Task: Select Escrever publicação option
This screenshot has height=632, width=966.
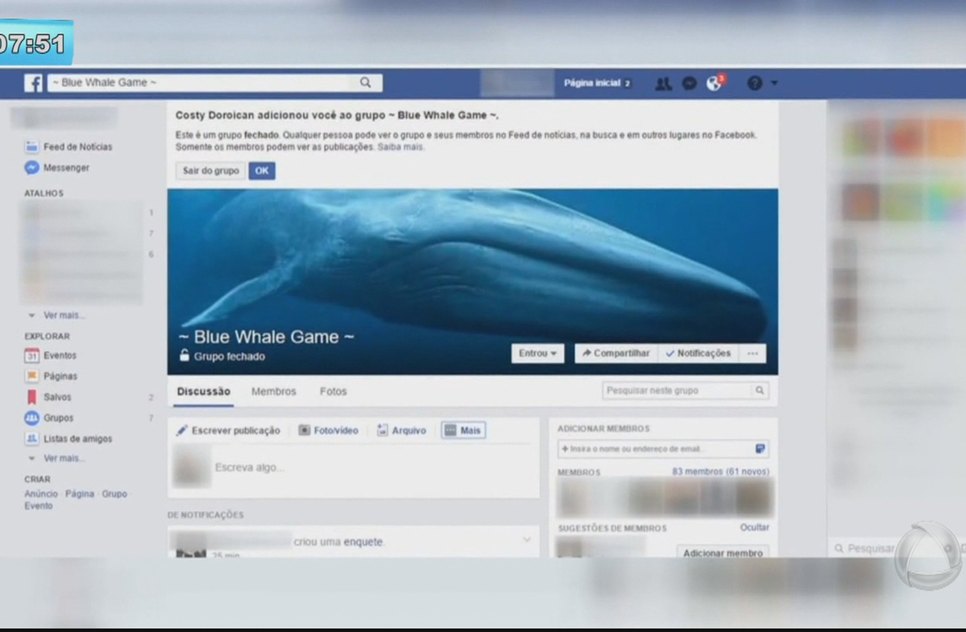Action: (228, 431)
